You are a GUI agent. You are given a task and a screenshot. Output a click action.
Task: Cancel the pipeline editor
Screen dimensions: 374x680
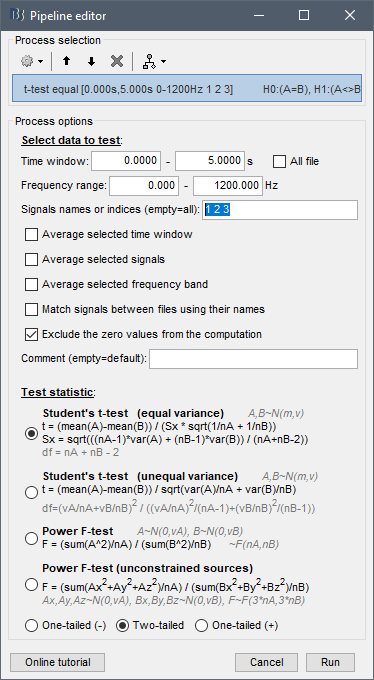267,662
